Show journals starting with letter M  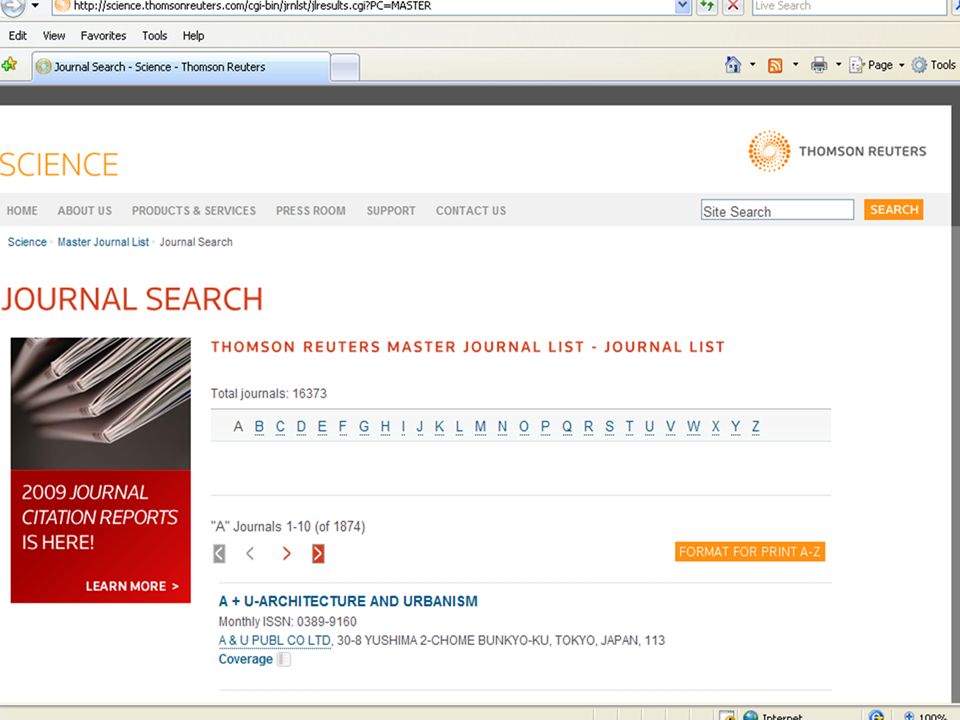click(480, 427)
